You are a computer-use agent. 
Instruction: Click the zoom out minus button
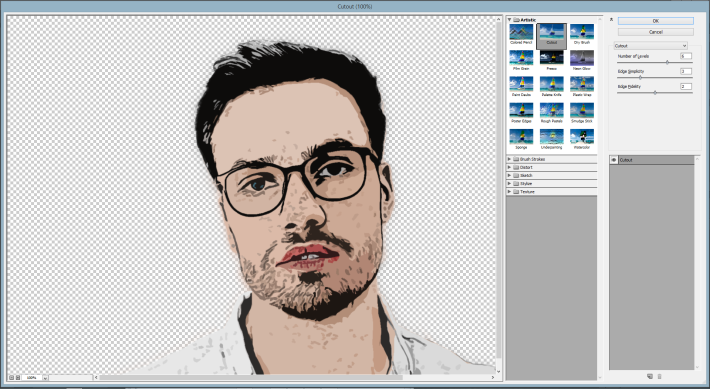click(x=12, y=377)
